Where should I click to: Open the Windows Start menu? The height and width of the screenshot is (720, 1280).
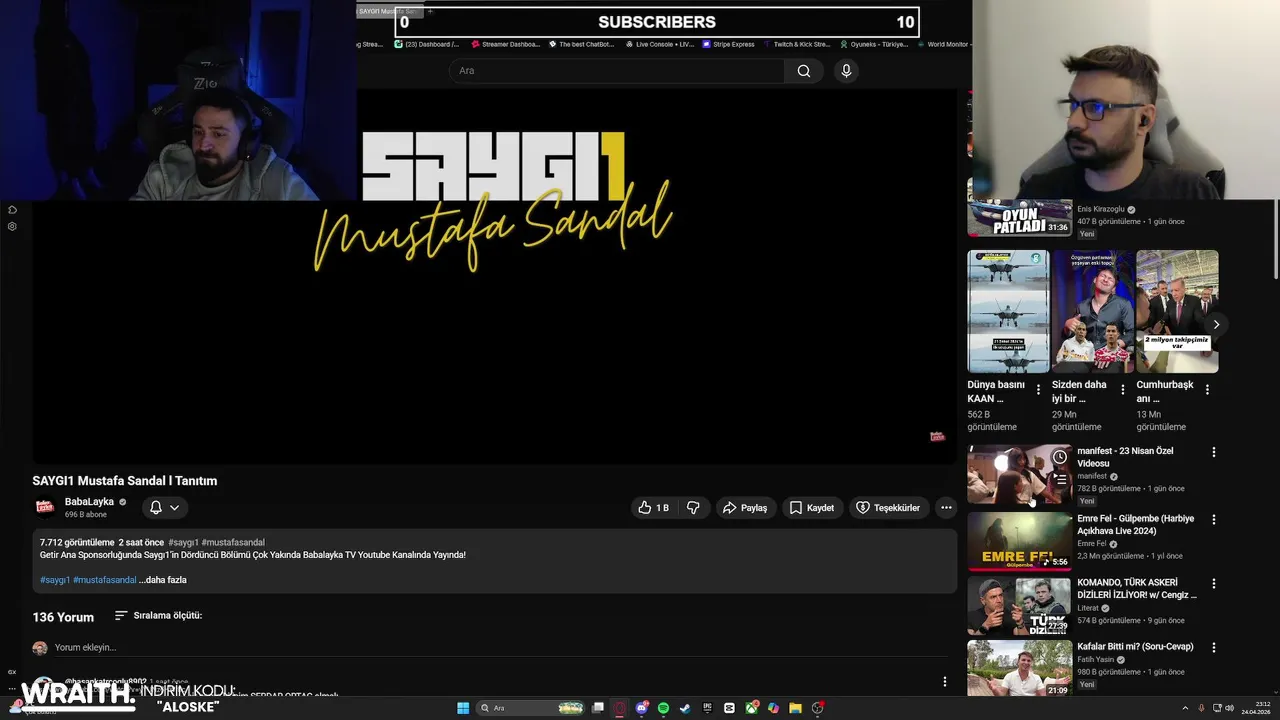tap(463, 708)
